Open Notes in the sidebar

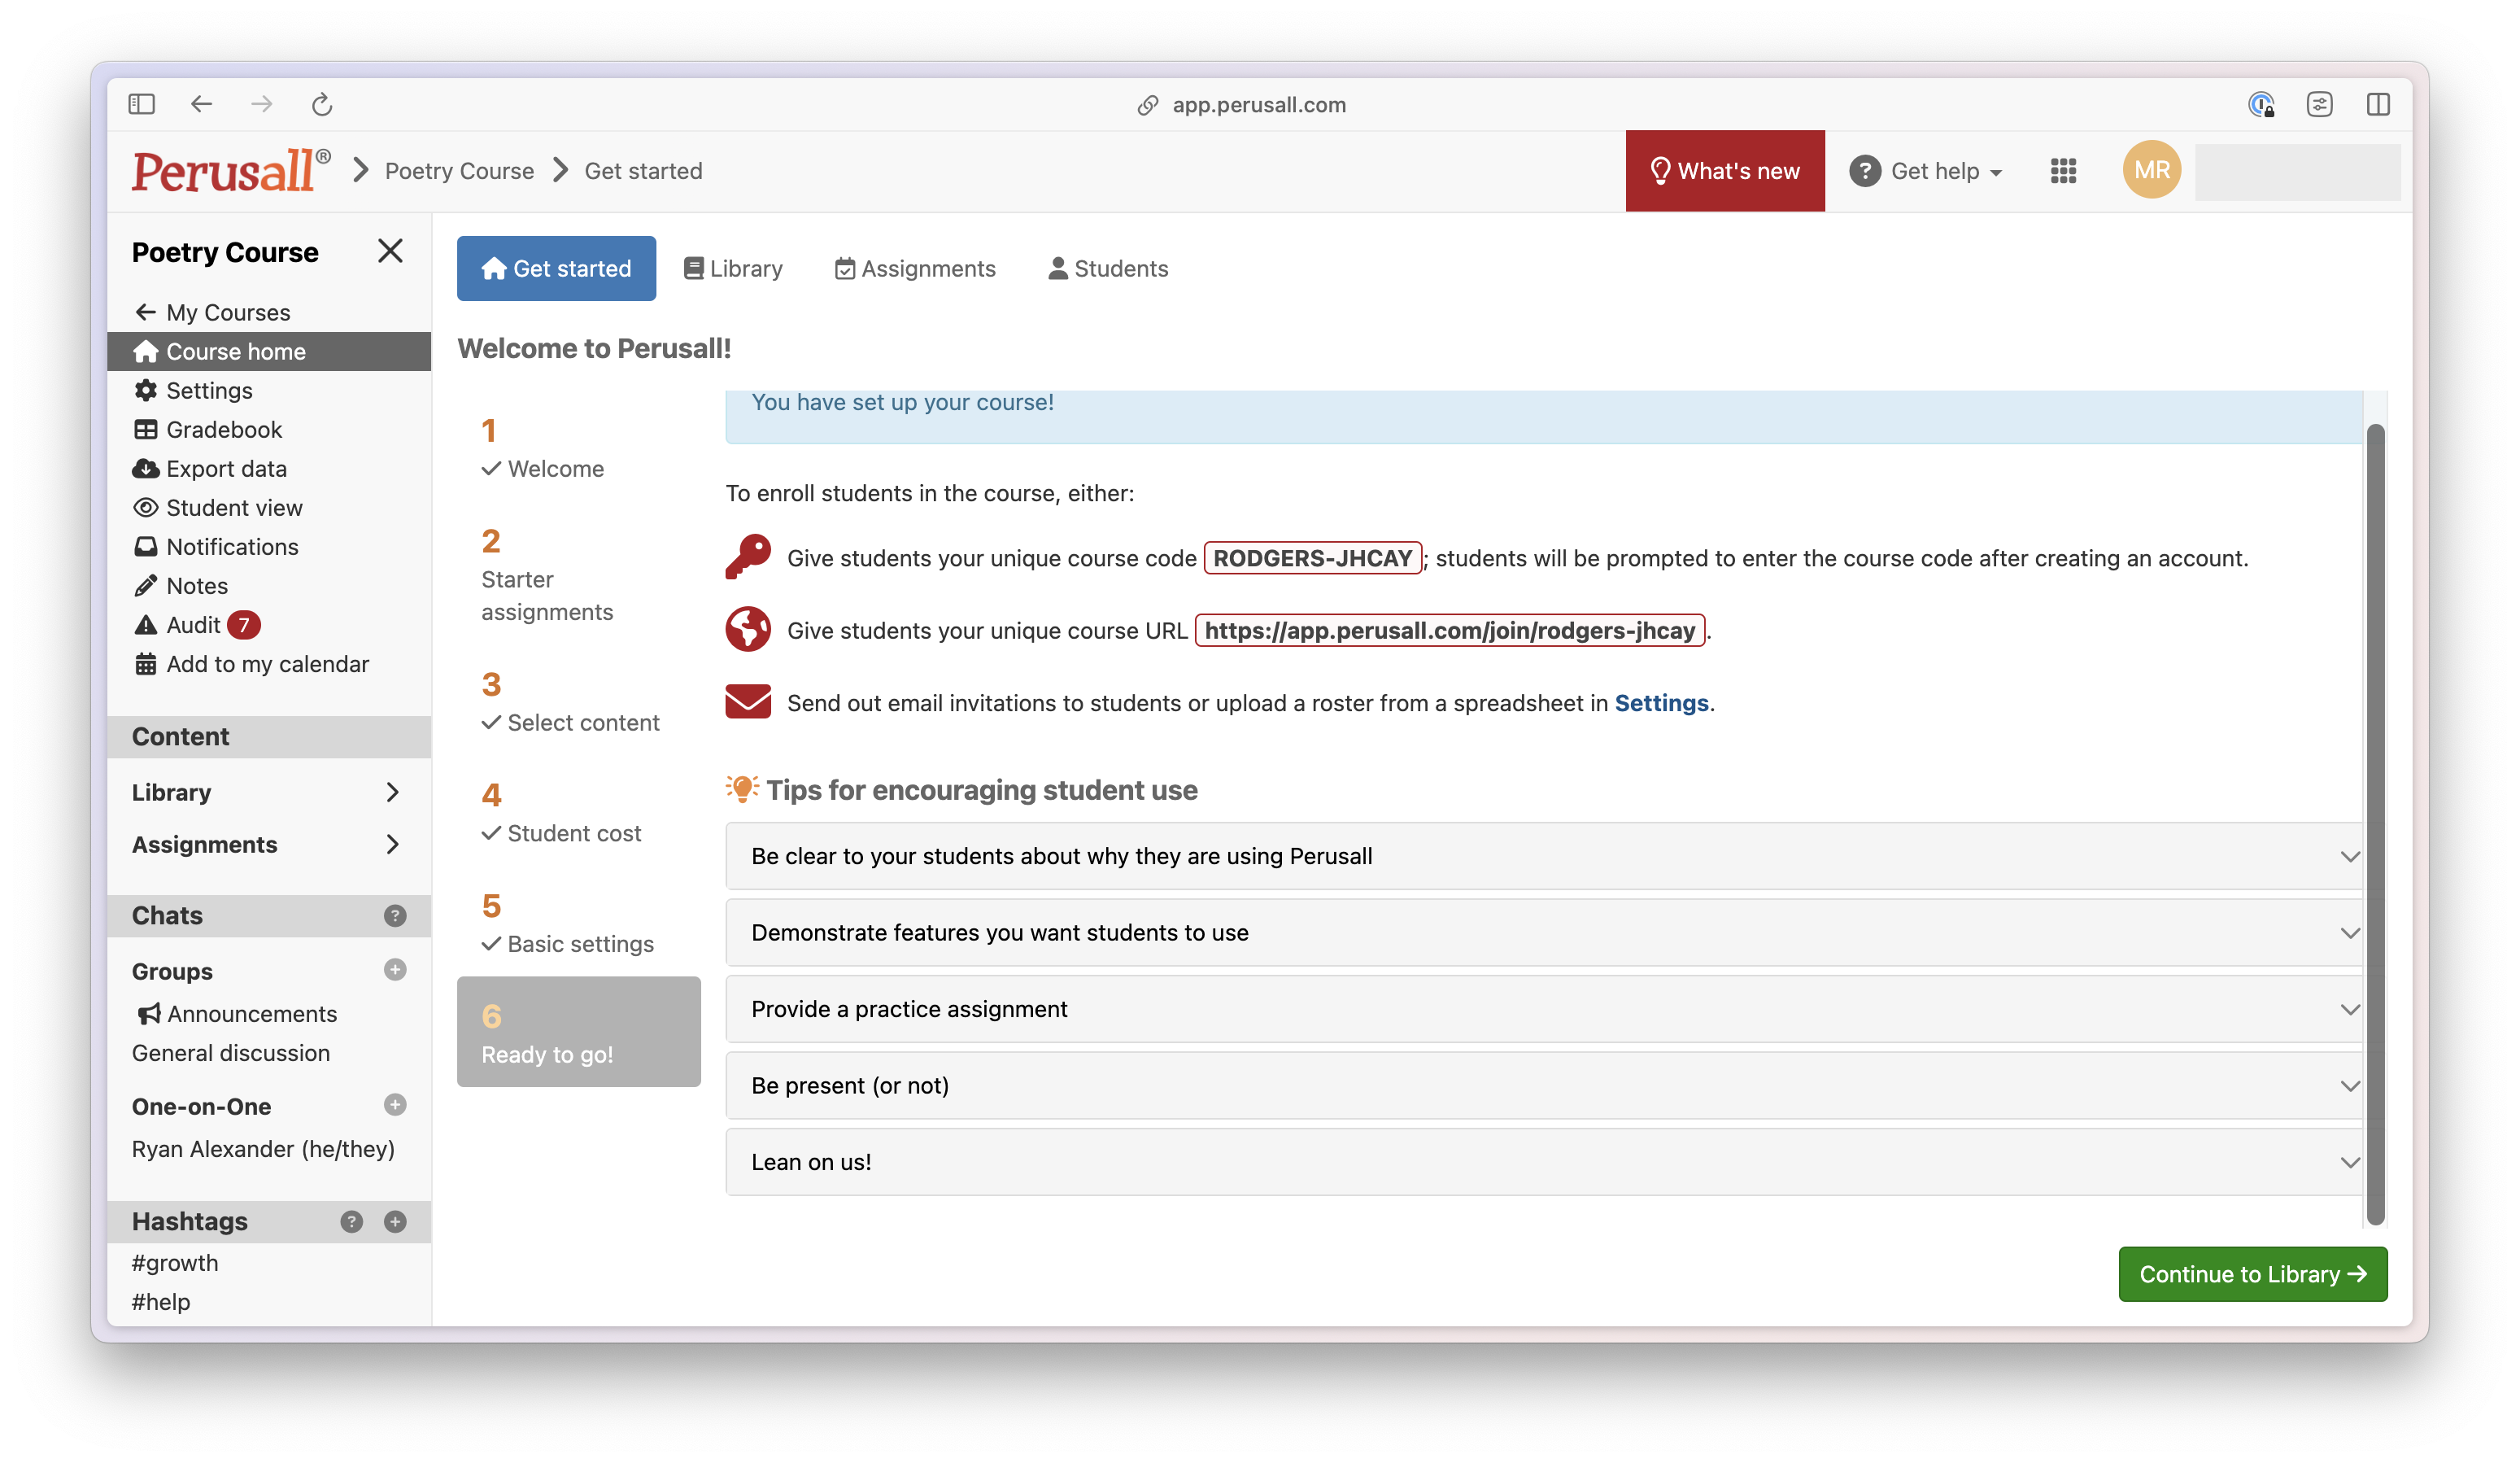click(270, 586)
